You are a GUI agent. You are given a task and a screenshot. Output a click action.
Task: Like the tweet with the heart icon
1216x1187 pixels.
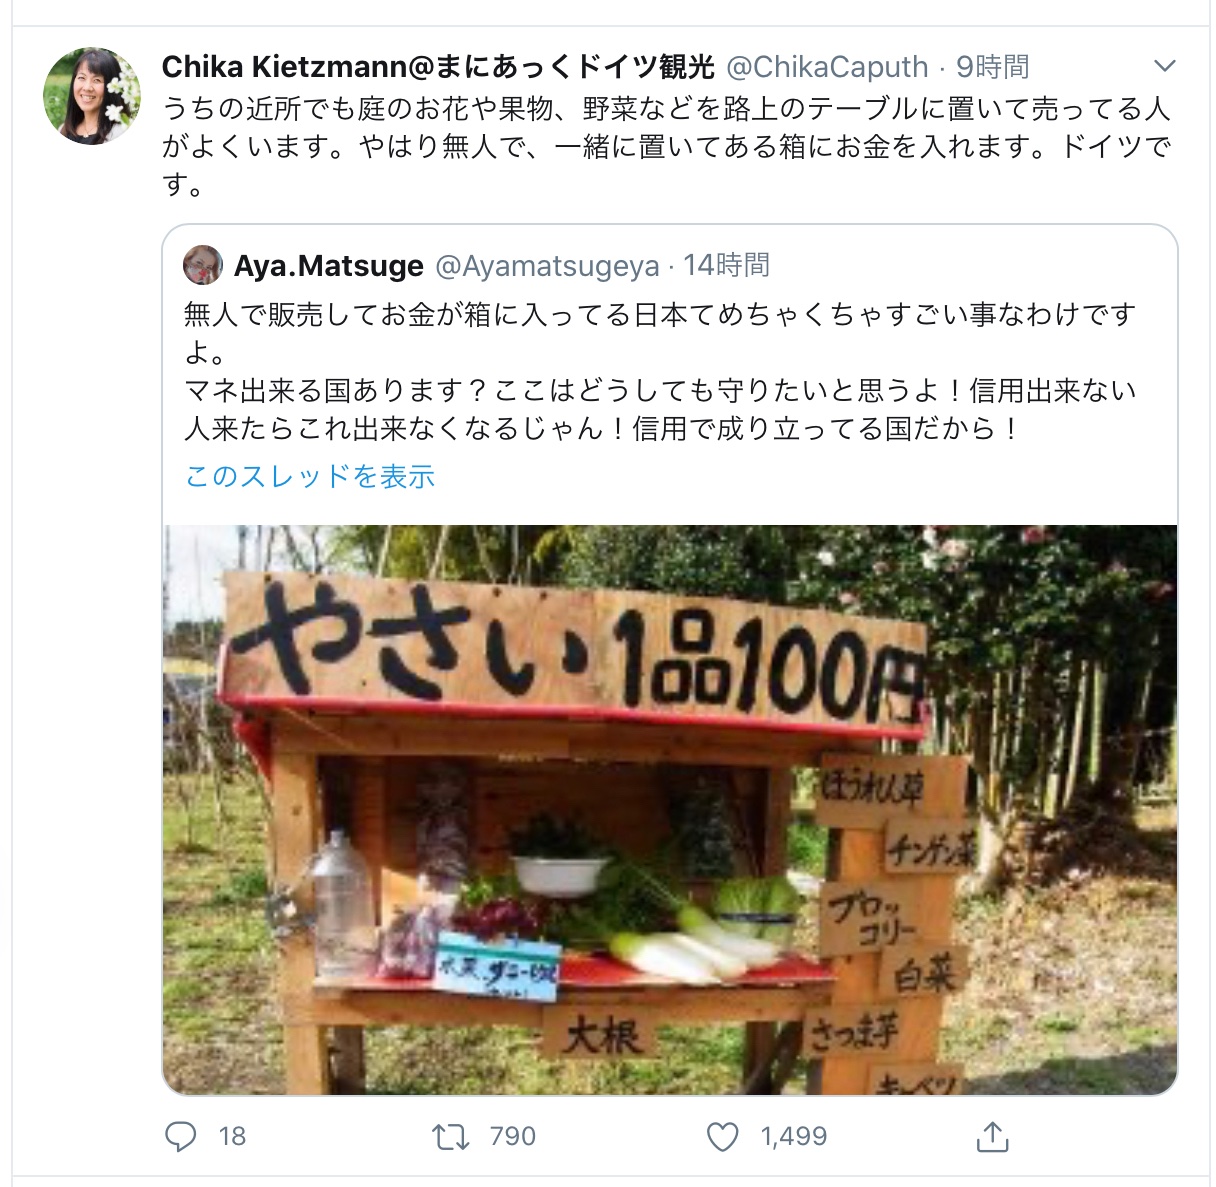722,1137
